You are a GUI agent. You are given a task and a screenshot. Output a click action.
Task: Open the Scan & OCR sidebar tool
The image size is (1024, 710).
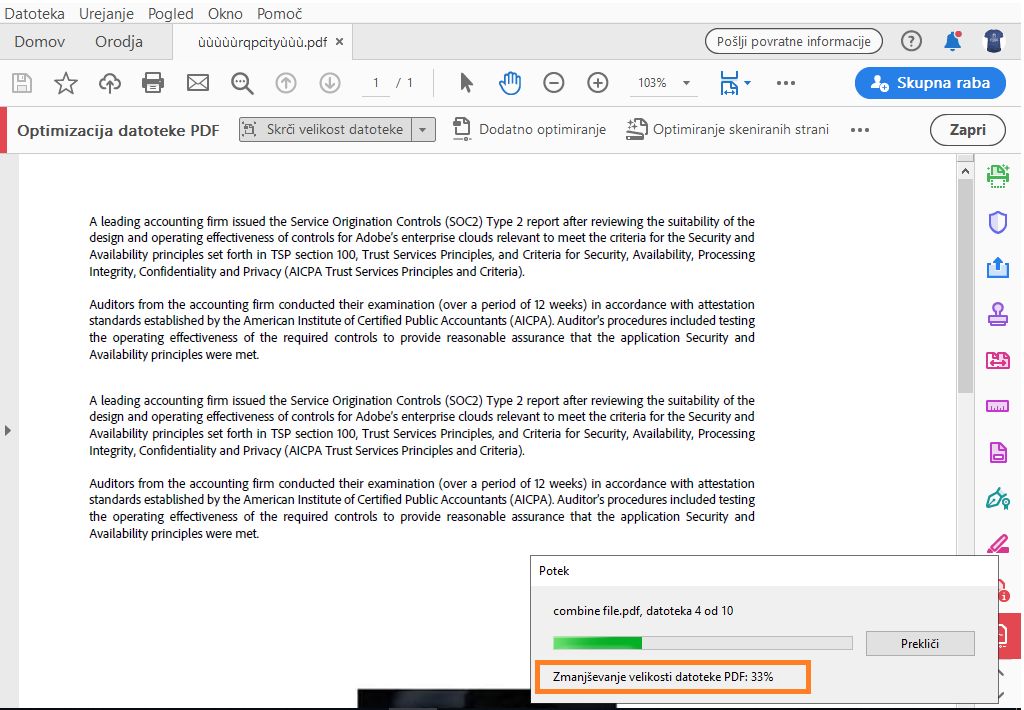pos(996,175)
